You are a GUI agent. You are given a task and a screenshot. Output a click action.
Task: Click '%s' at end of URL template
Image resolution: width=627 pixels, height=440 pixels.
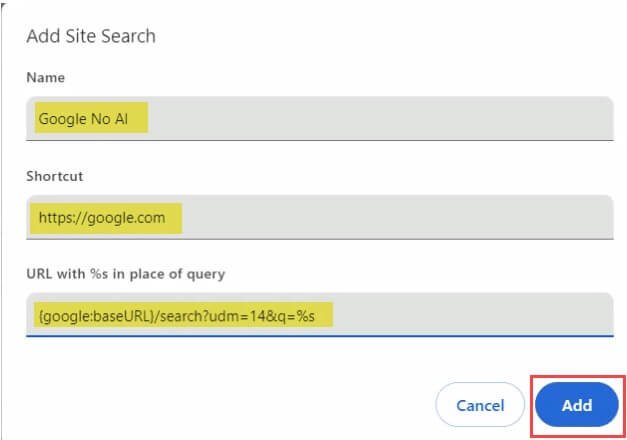tap(306, 316)
